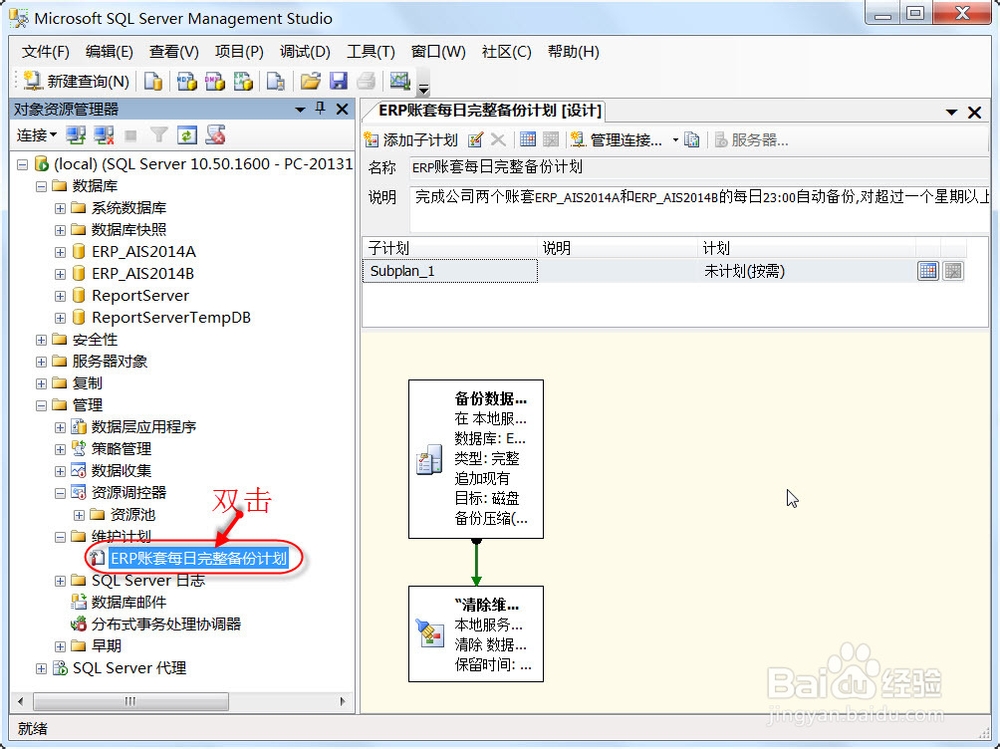Click the SQL Server Compact Query icon
The image size is (1000, 749).
coord(276,81)
